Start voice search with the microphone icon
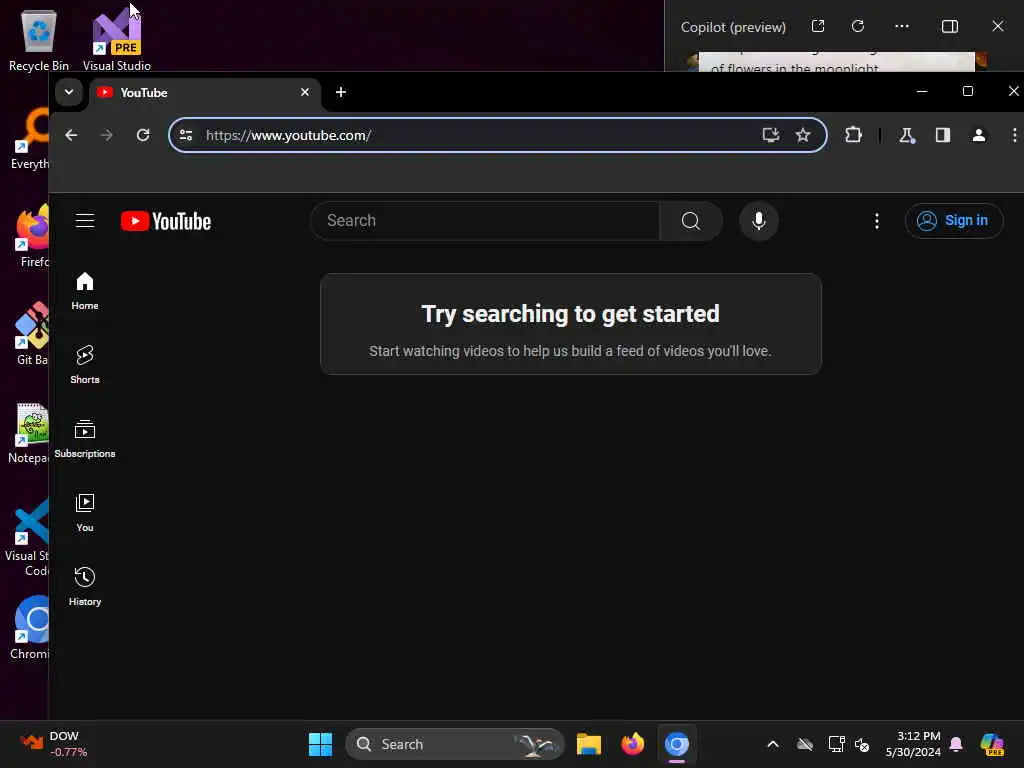 click(758, 221)
